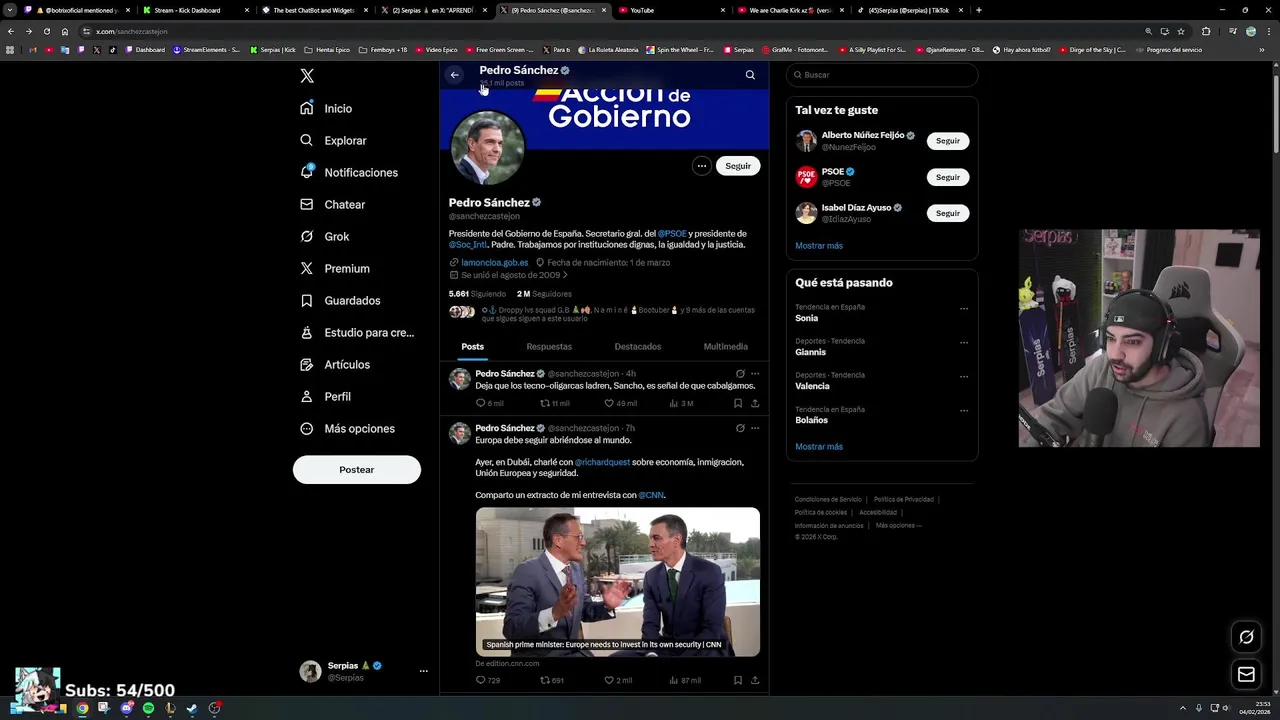Open Premium in the sidebar
1280x720 pixels.
[335, 268]
